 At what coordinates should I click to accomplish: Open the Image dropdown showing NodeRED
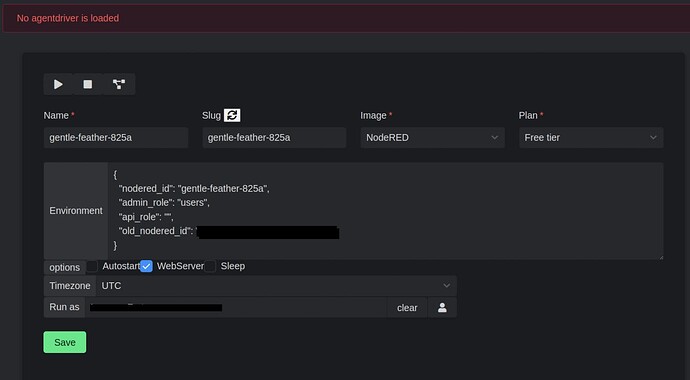(433, 138)
